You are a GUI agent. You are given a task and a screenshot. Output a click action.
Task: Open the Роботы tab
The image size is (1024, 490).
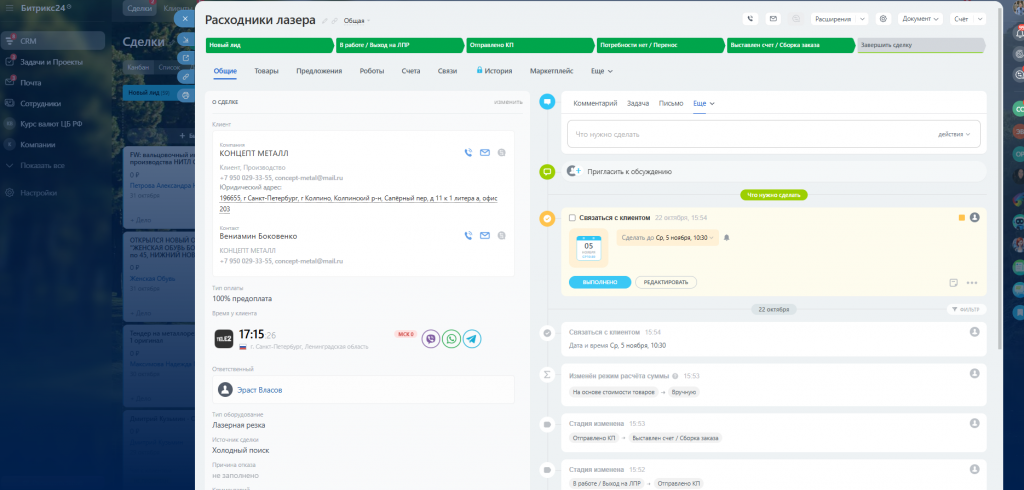372,71
